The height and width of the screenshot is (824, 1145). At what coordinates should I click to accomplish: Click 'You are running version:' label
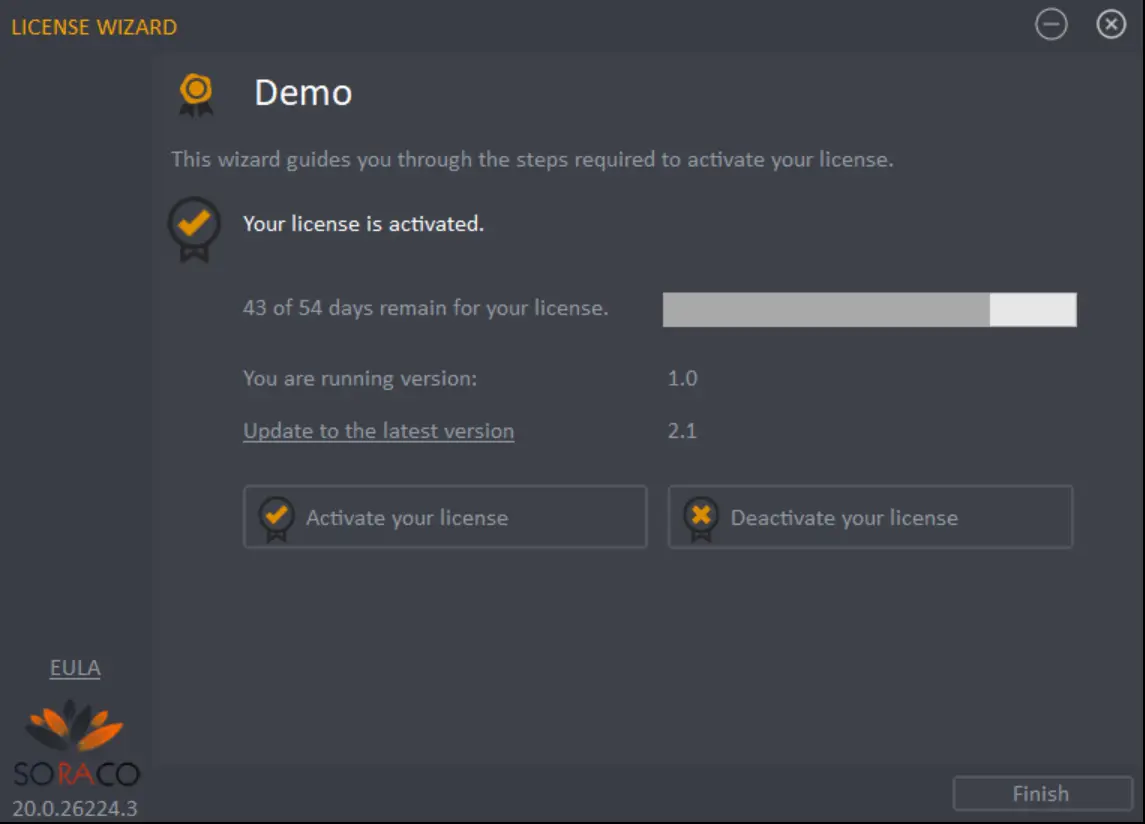click(x=359, y=378)
